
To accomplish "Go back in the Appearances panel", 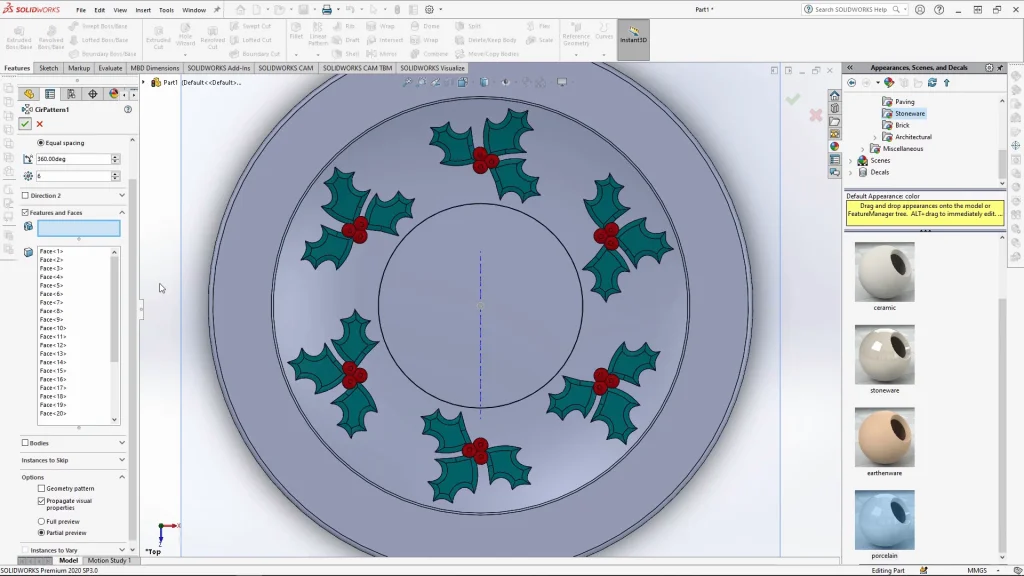I will tap(852, 83).
